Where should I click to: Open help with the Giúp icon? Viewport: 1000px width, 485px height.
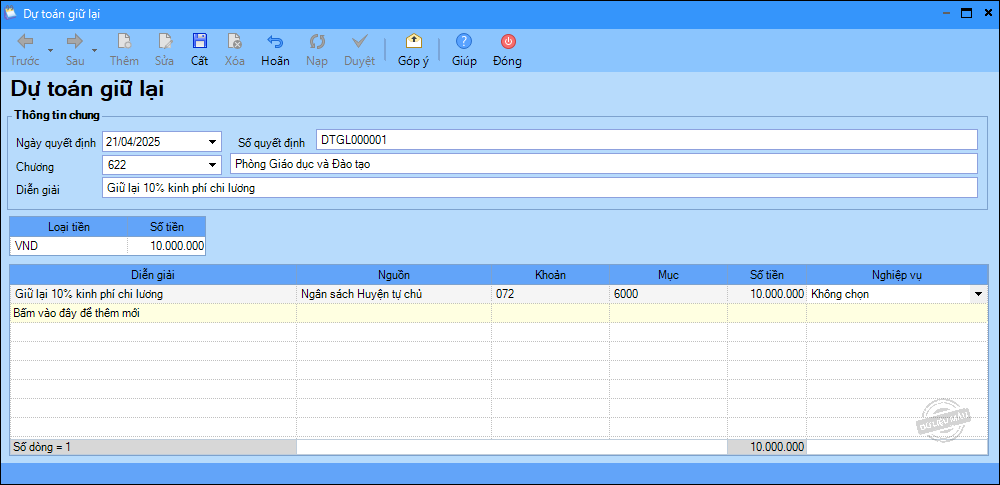click(x=464, y=42)
